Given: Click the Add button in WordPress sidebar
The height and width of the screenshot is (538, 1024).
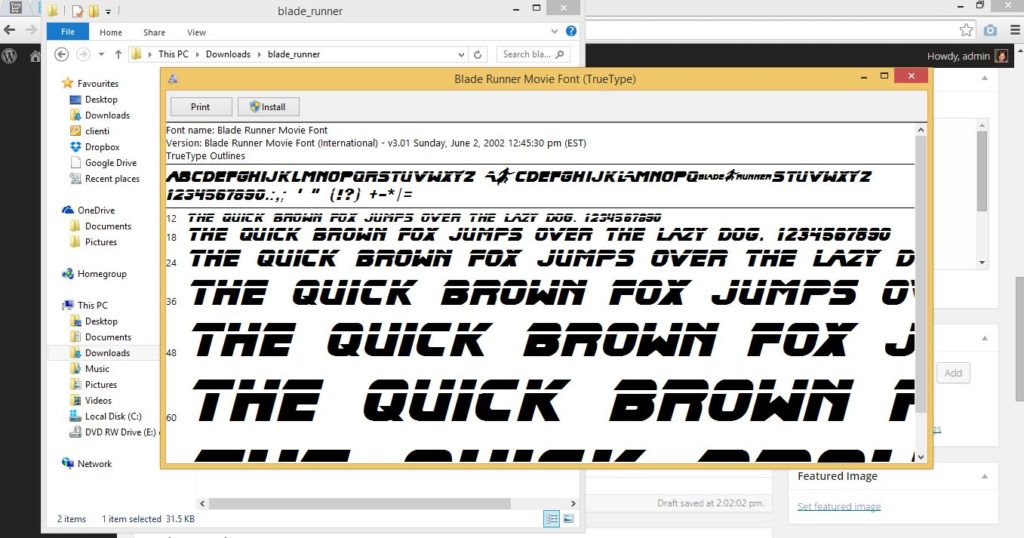Looking at the screenshot, I should pos(953,373).
